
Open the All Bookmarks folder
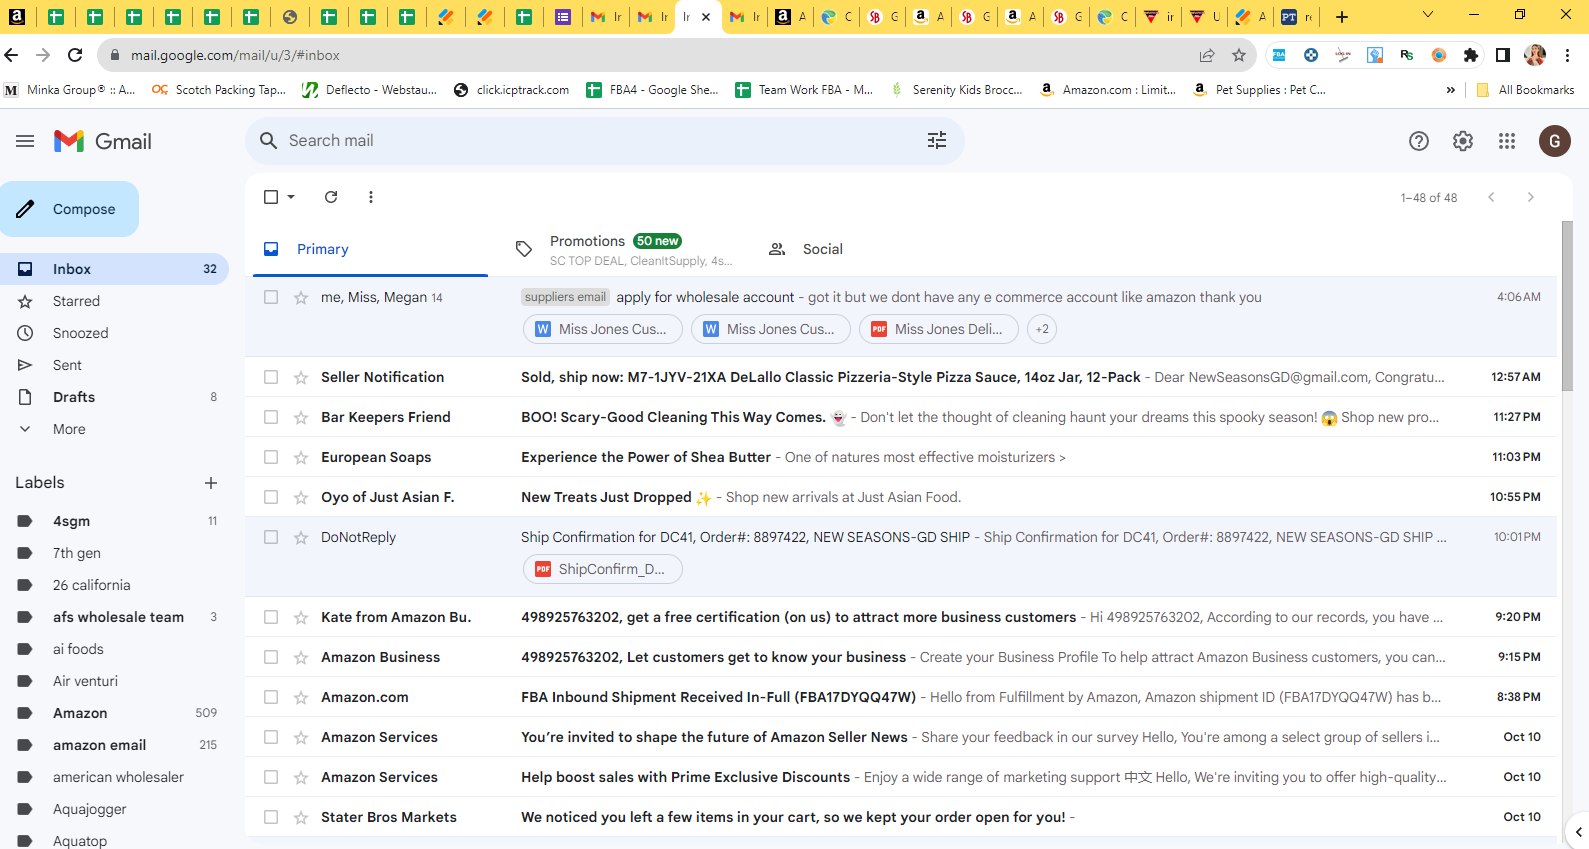coord(1525,90)
